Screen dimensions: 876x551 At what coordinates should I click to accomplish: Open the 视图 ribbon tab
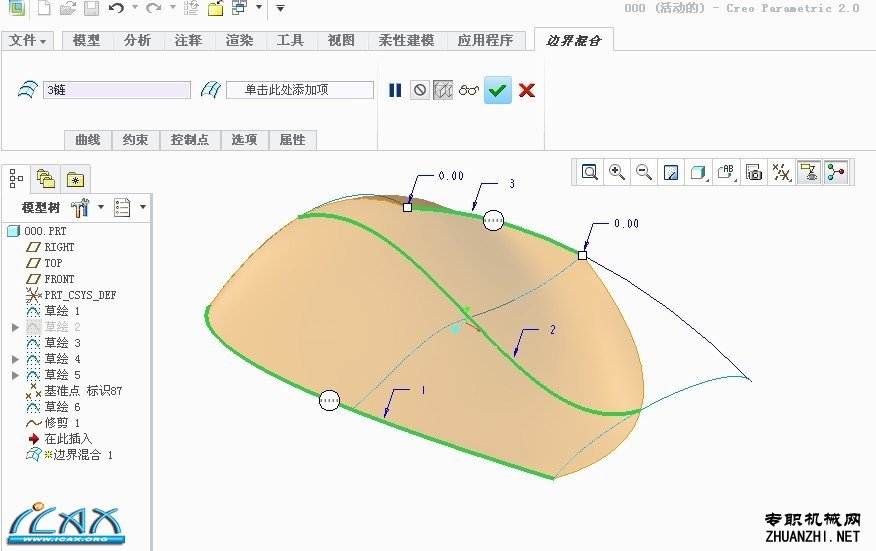(x=341, y=41)
